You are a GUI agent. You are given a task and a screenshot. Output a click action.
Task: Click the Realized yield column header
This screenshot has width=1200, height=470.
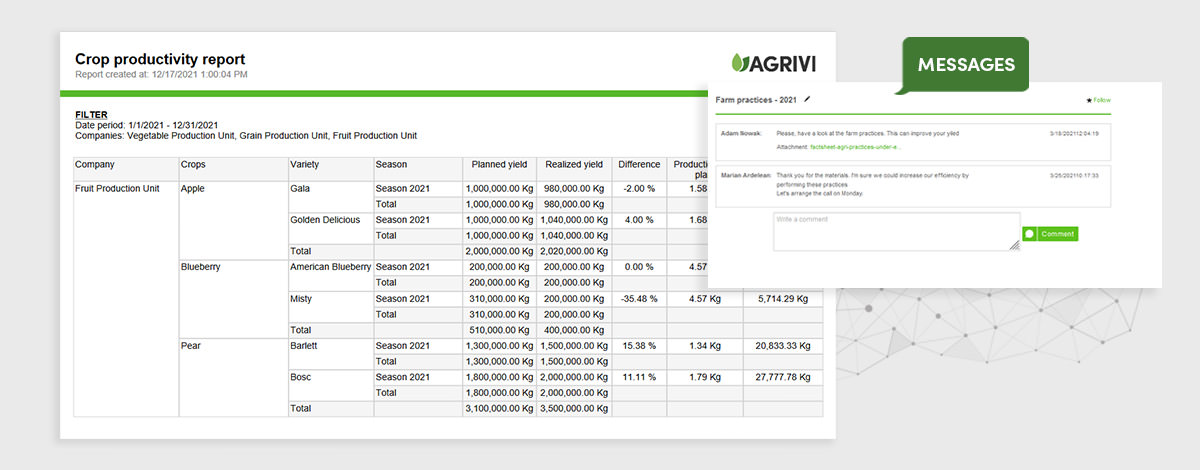pos(573,165)
